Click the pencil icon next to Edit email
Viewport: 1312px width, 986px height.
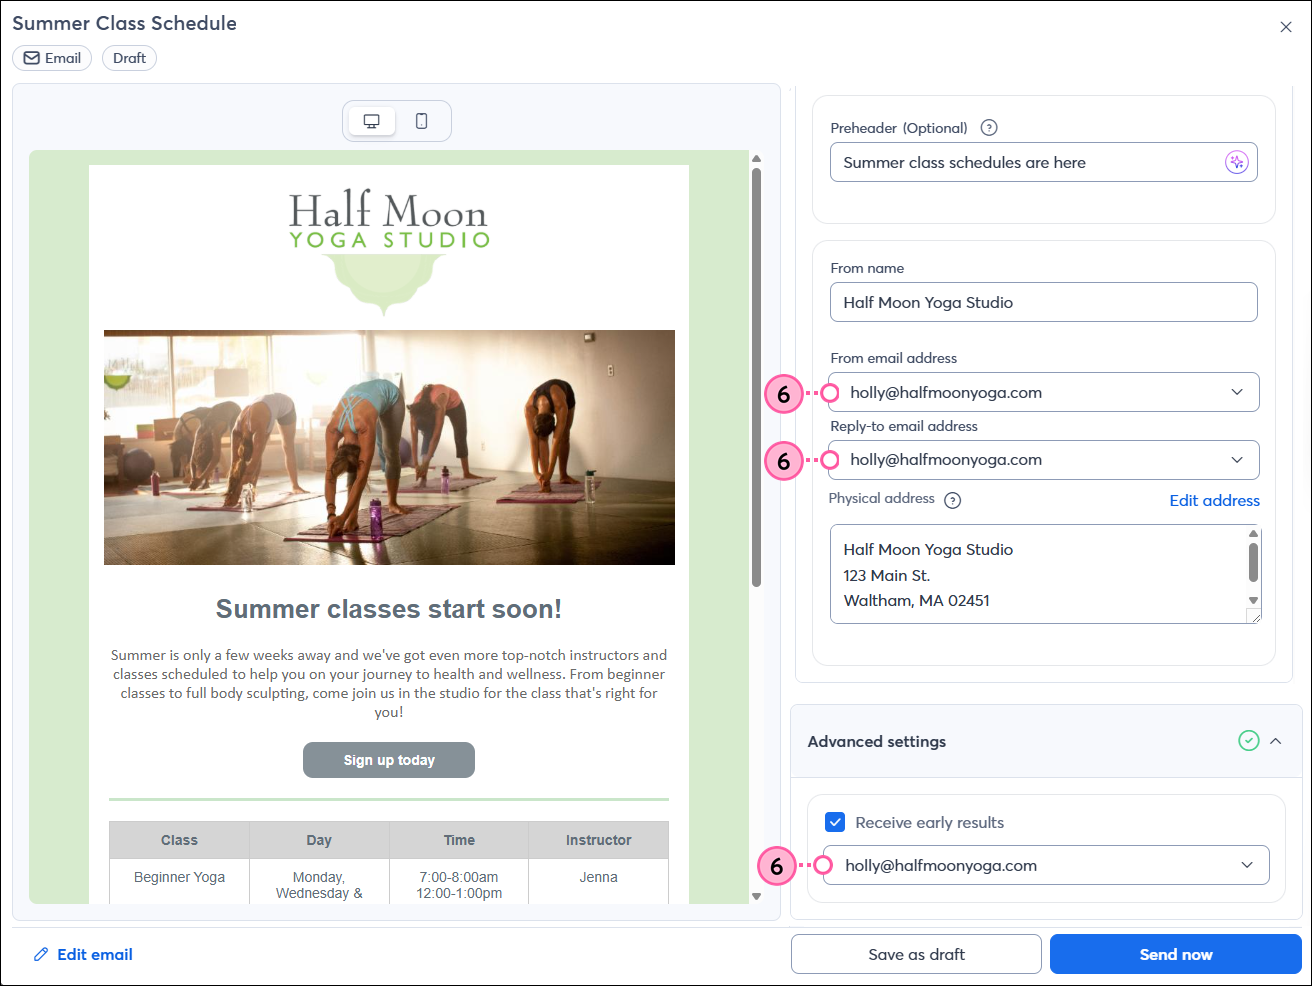(x=40, y=954)
